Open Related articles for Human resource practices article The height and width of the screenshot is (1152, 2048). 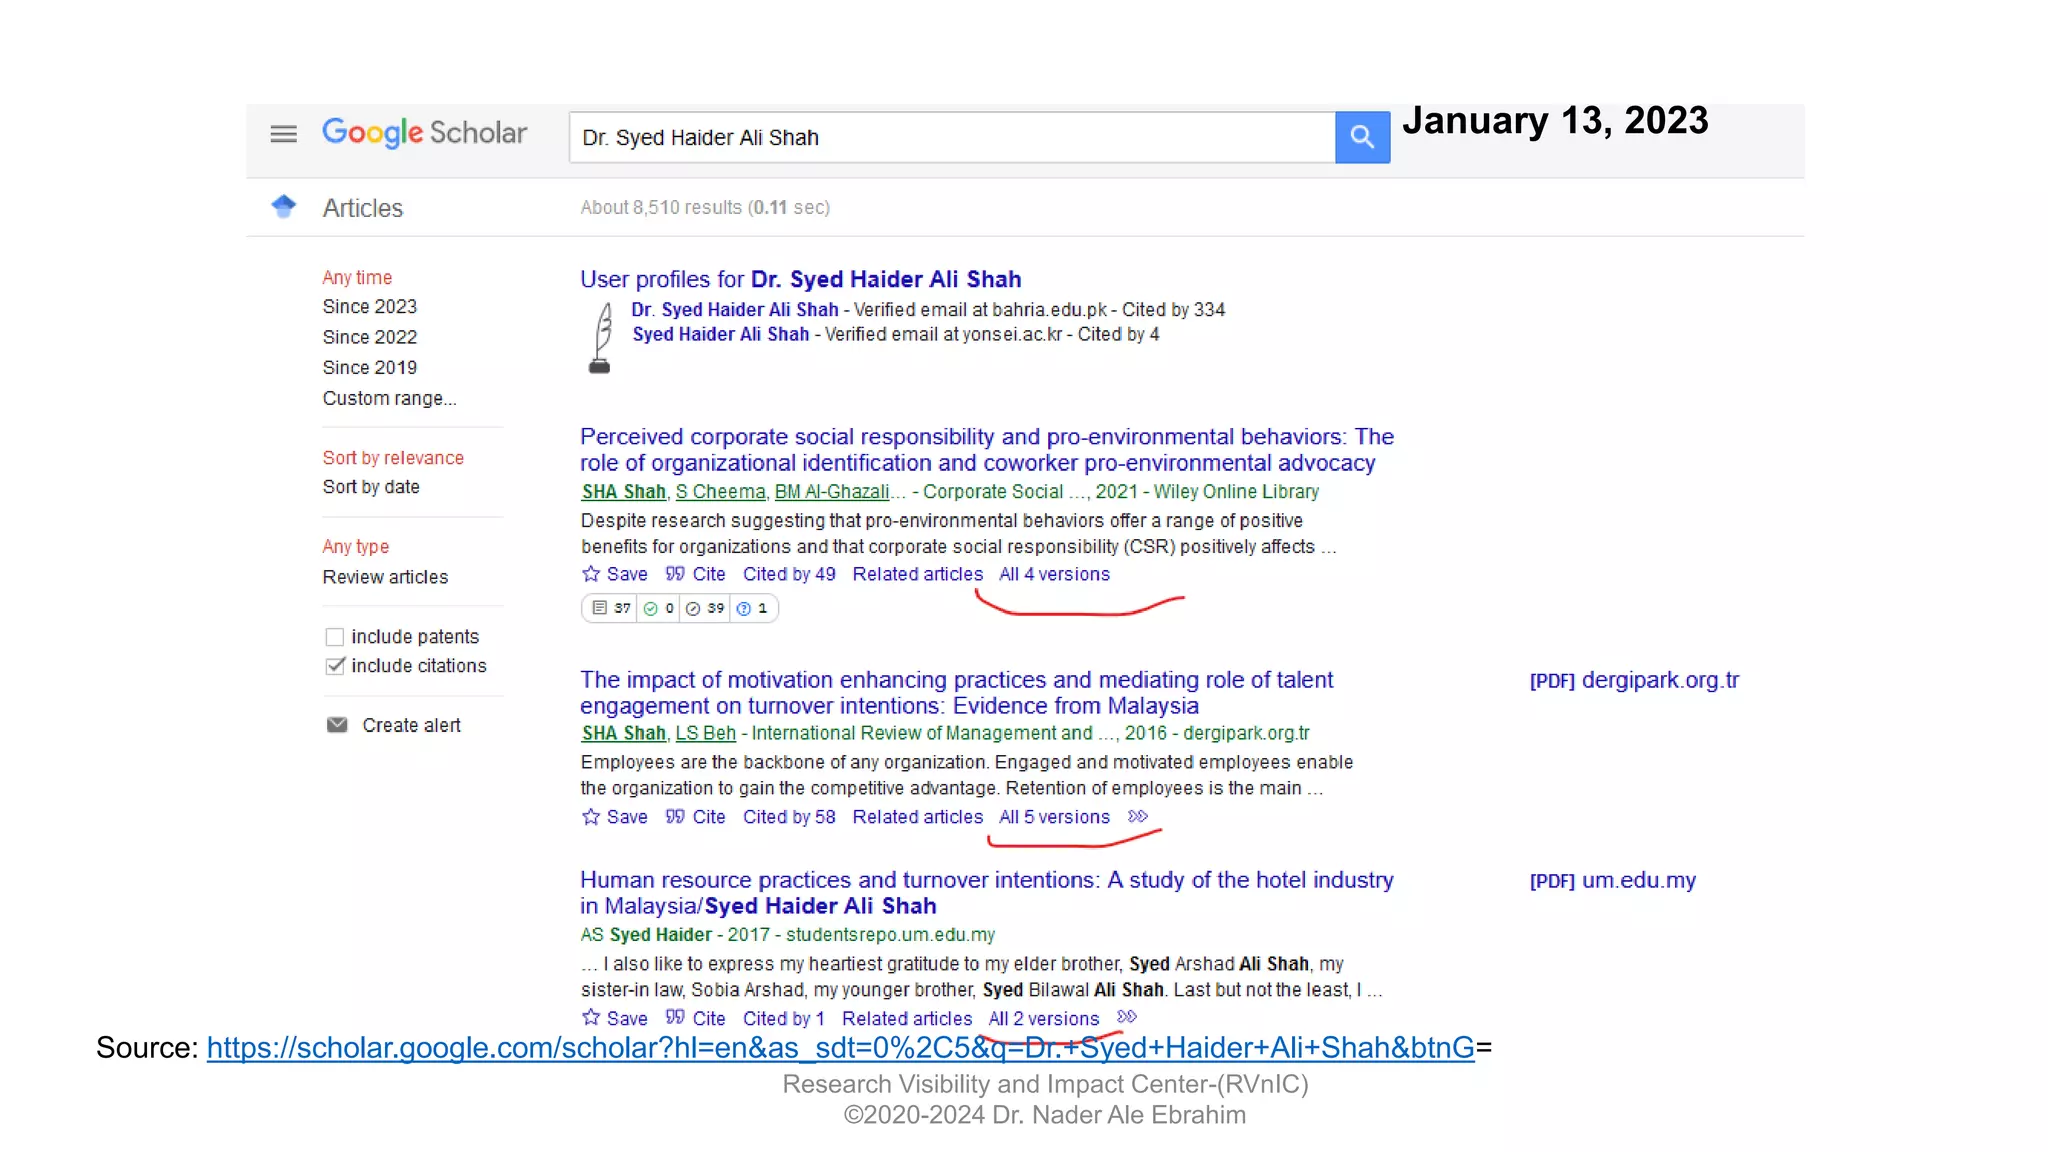[907, 1018]
